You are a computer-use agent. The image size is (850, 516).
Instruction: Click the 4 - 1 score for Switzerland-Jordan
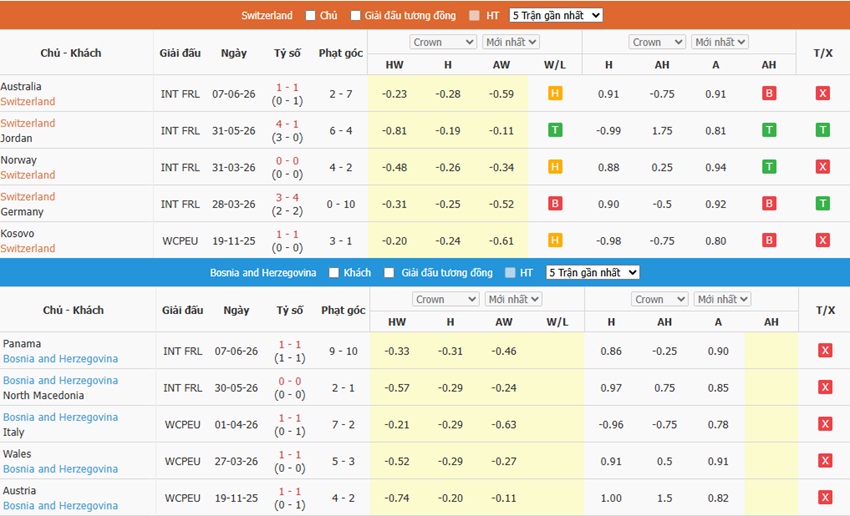click(287, 124)
